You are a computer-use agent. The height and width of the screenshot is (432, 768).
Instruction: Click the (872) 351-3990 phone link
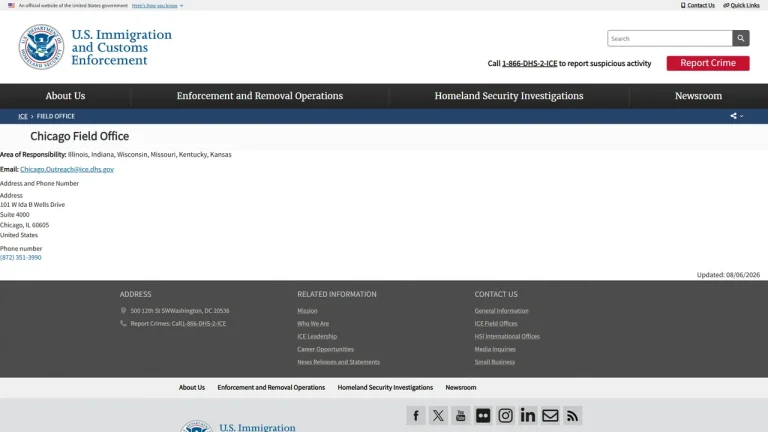(x=21, y=257)
